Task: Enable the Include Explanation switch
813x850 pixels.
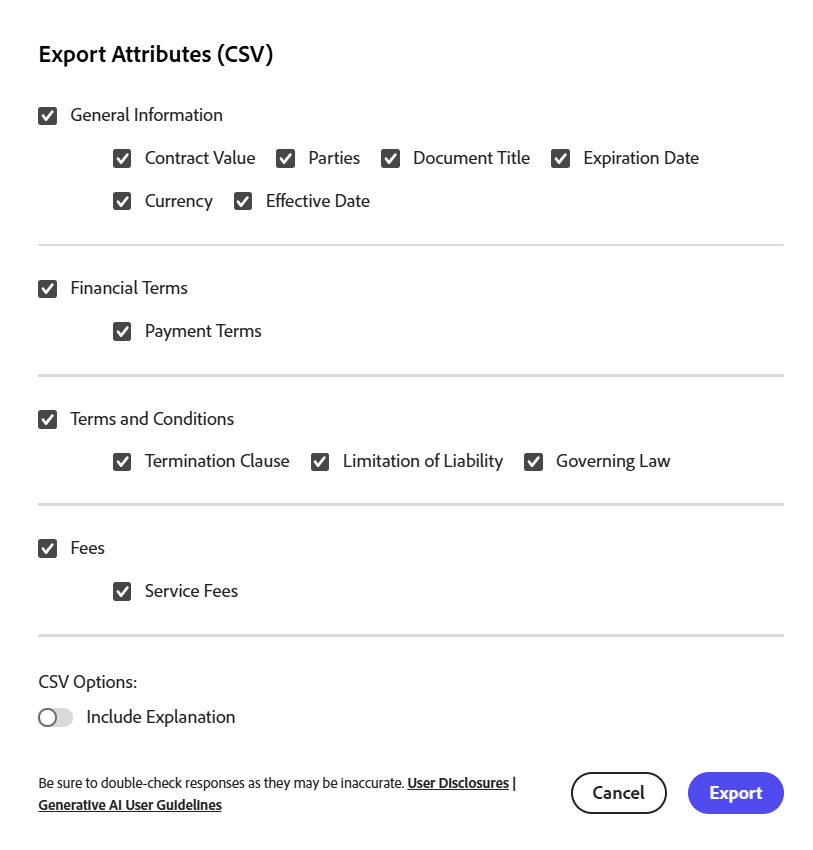Action: tap(56, 718)
